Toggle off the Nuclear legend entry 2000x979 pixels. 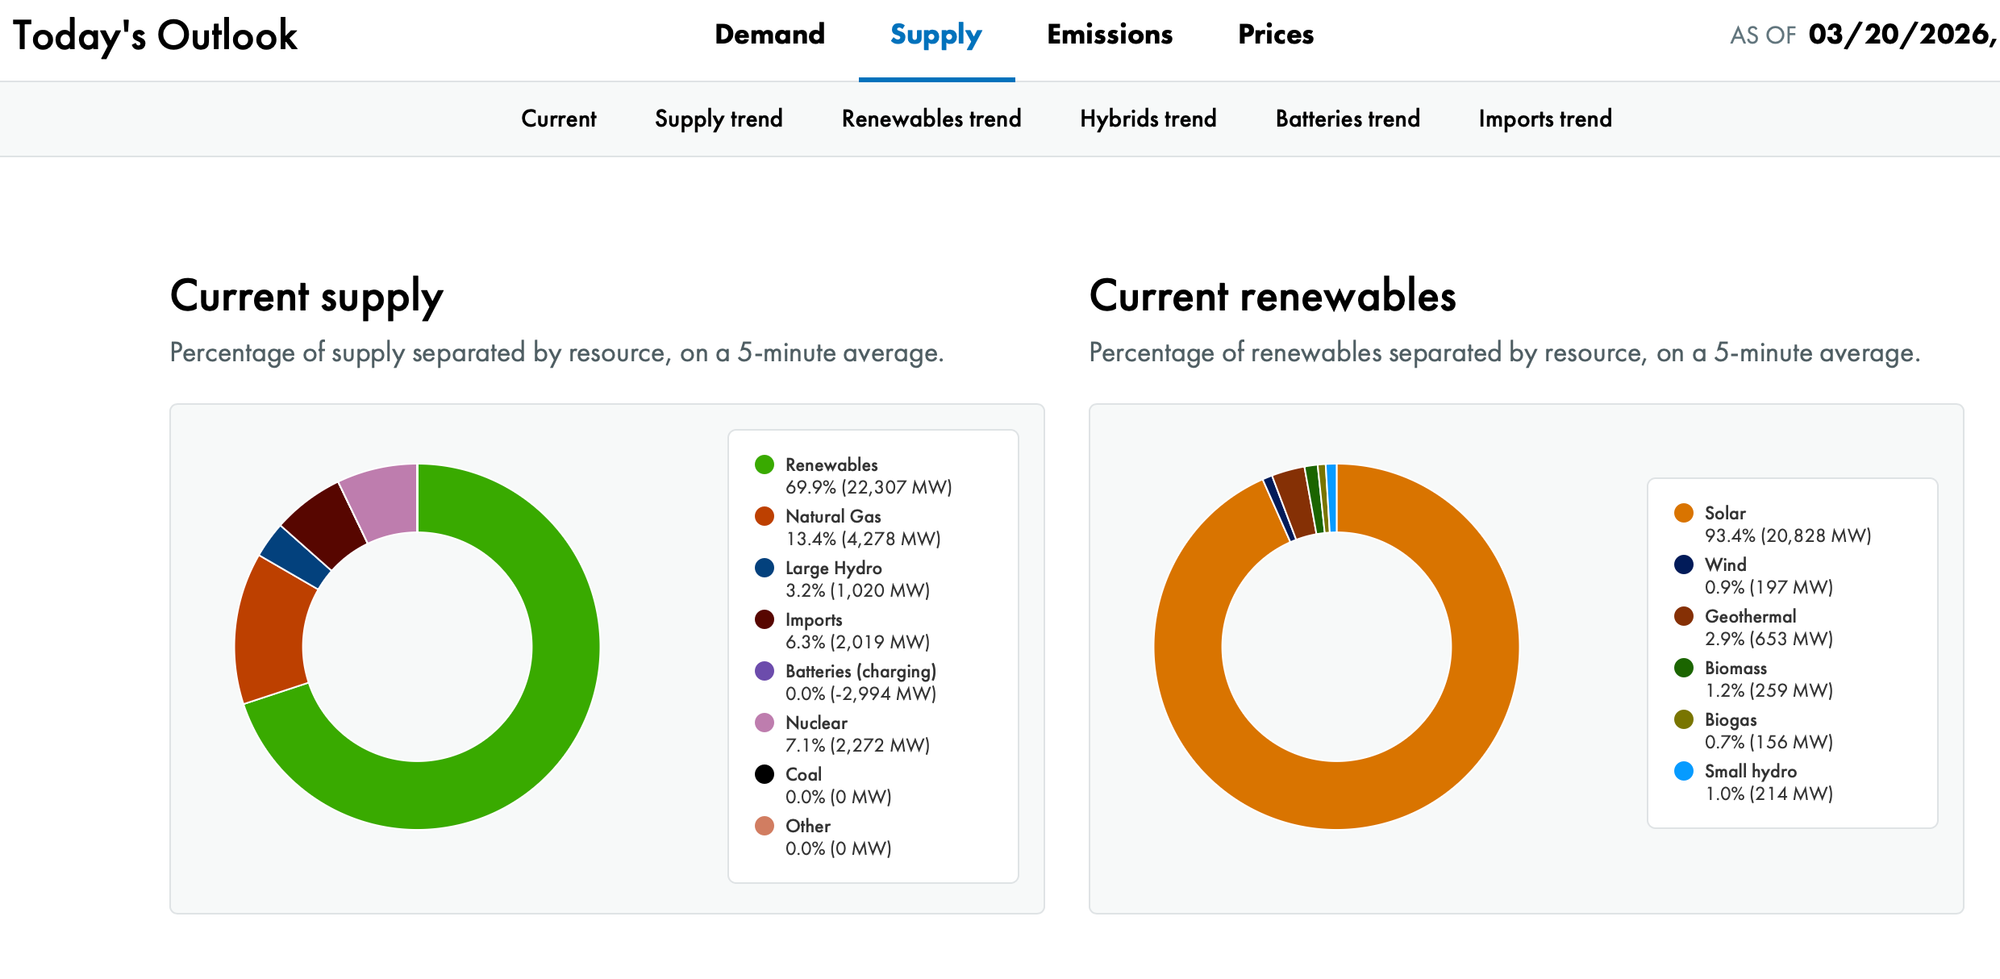coord(763,722)
